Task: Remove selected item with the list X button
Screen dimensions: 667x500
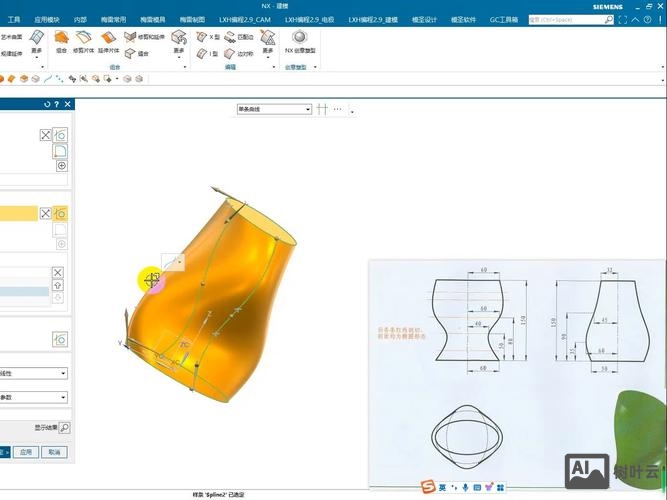Action: click(57, 272)
